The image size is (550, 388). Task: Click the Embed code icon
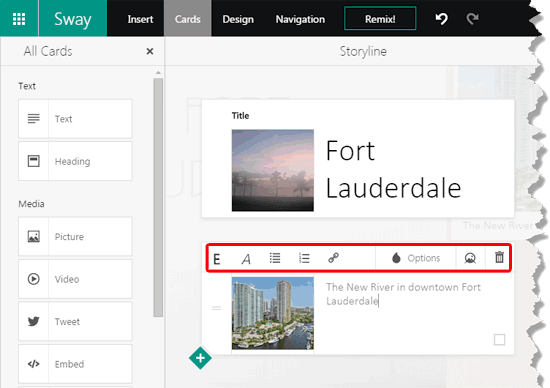point(34,364)
